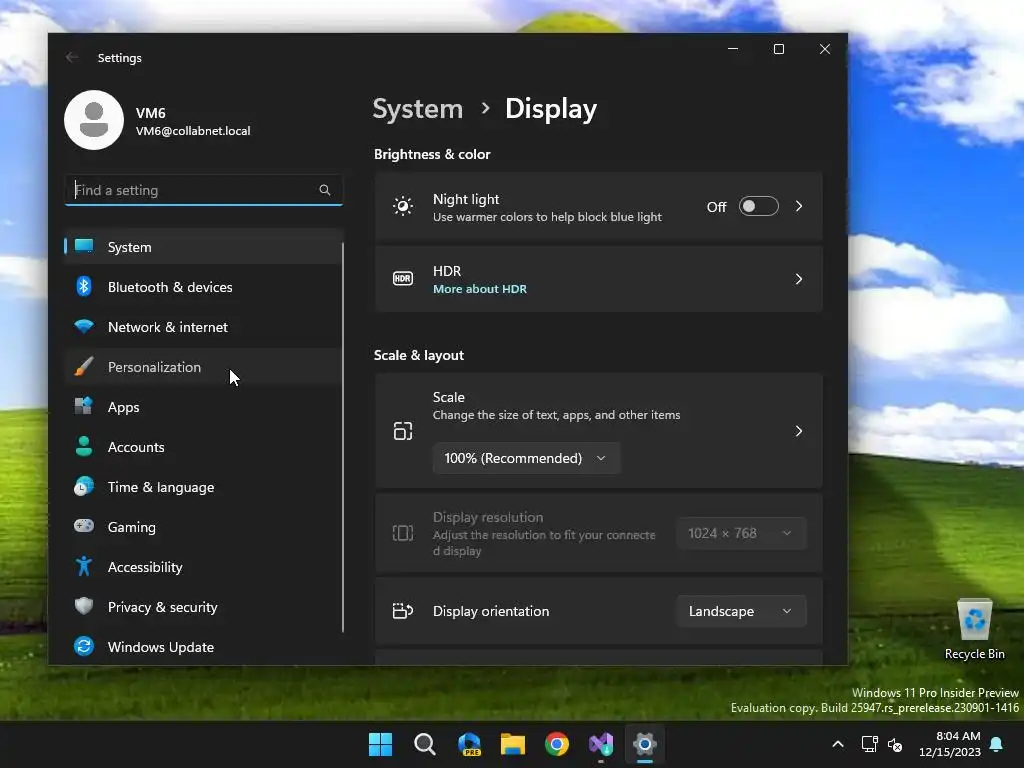This screenshot has height=768, width=1024.
Task: Click the Settings back arrow
Action: [72, 57]
